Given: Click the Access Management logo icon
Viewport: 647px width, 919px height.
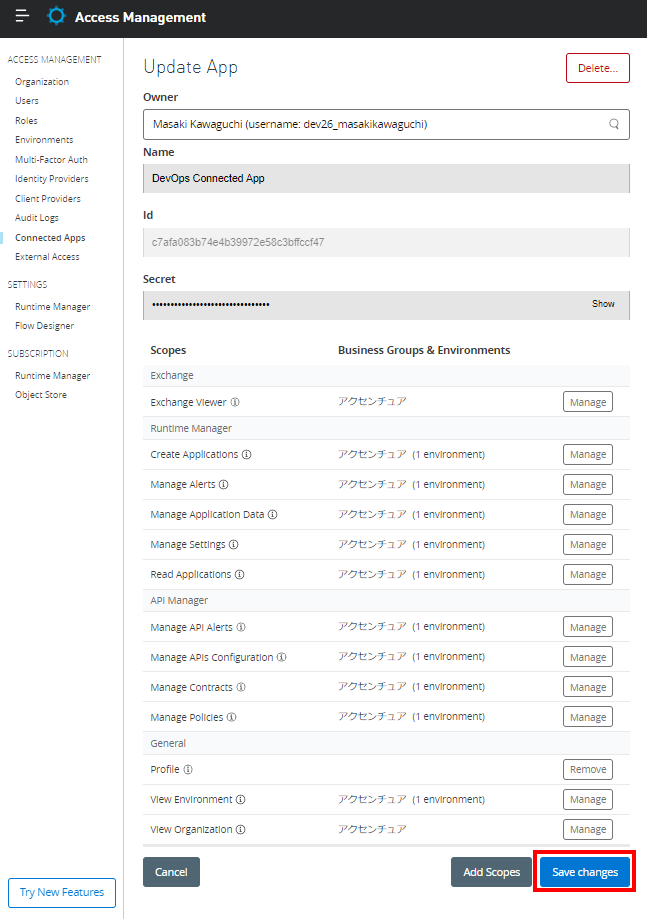Looking at the screenshot, I should pyautogui.click(x=57, y=17).
